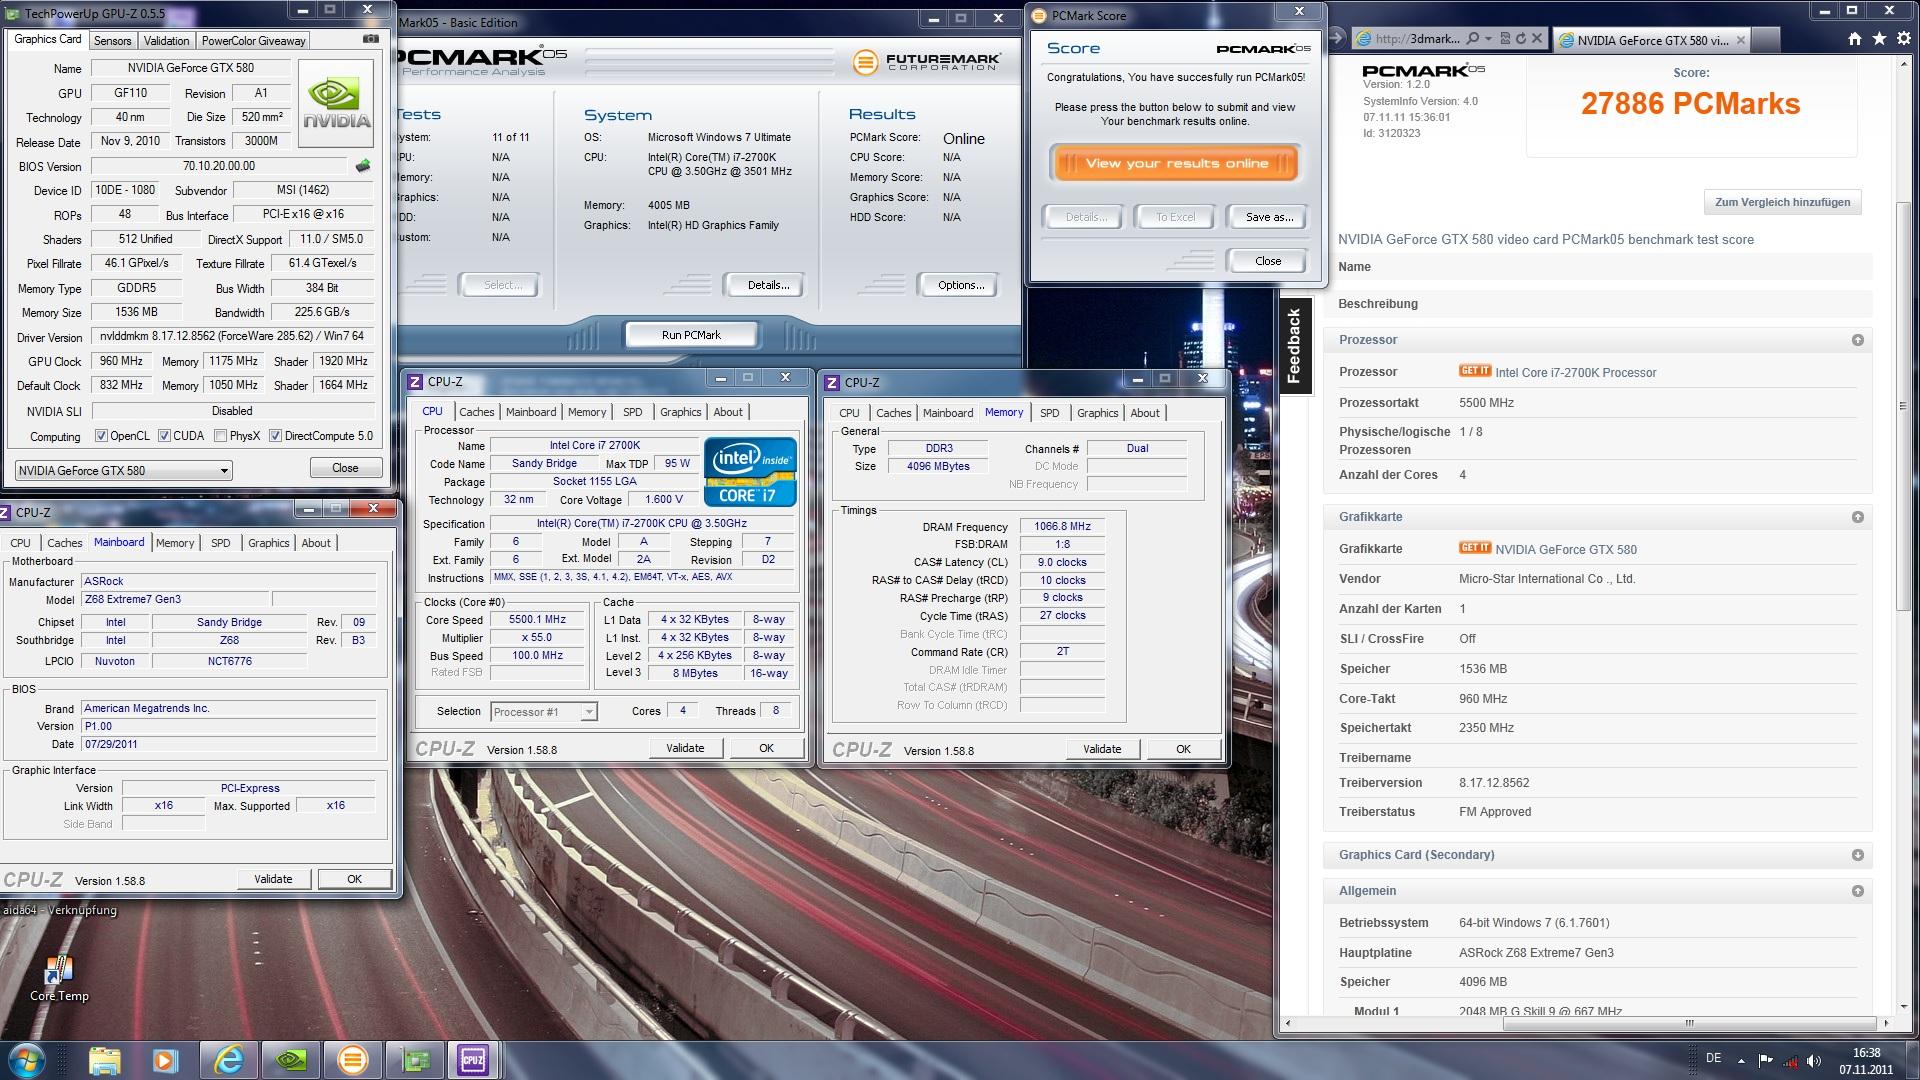
Task: Open address bar search dropdown arrow
Action: pos(1488,39)
